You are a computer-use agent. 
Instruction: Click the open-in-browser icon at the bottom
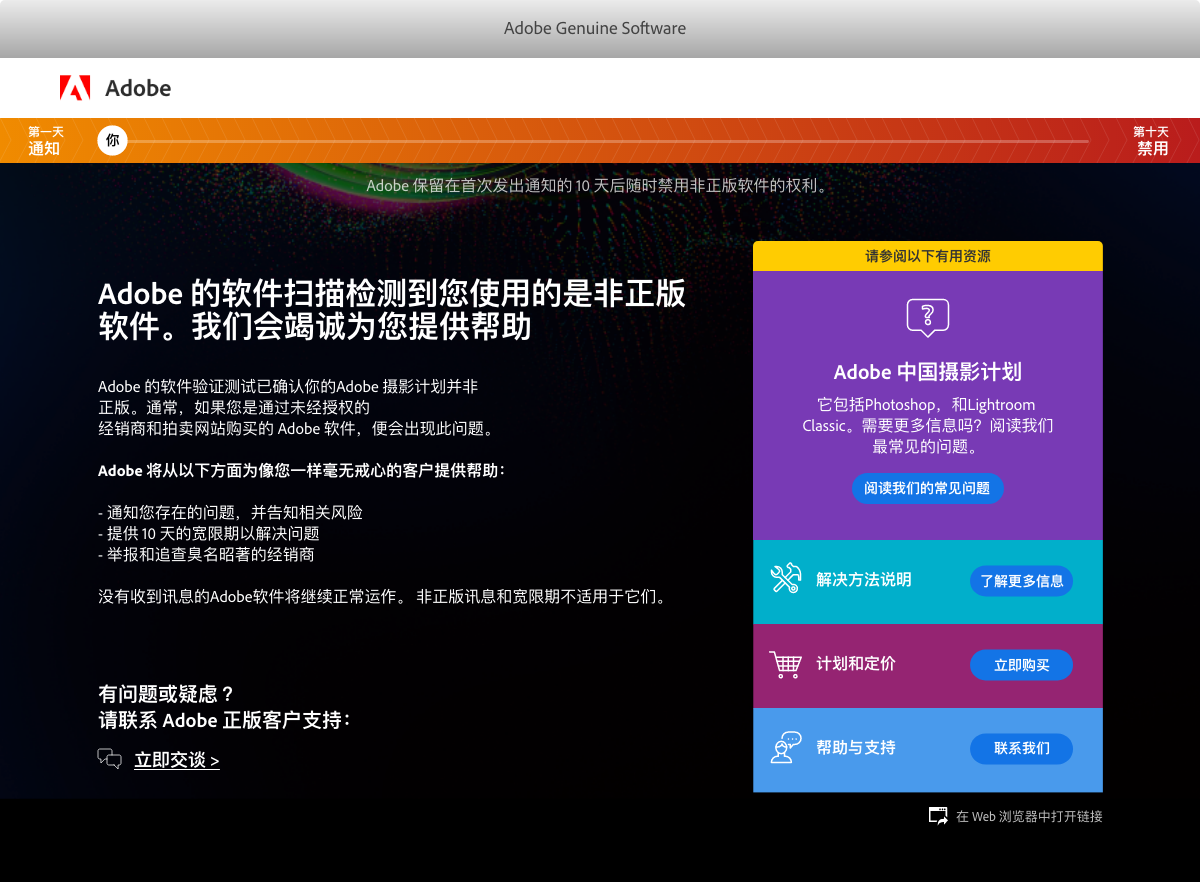click(x=938, y=815)
